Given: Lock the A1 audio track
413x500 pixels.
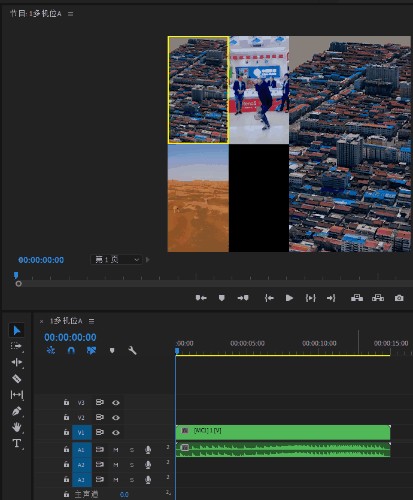Looking at the screenshot, I should [66, 449].
